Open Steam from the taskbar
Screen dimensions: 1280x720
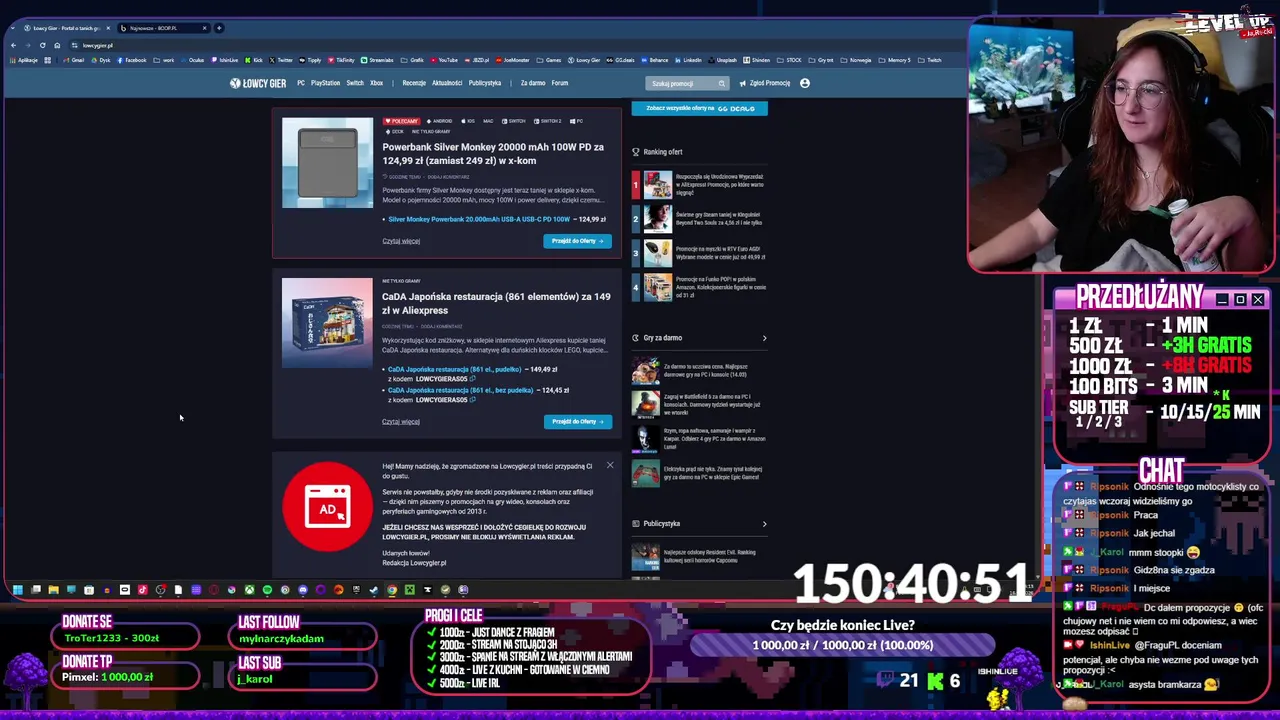(373, 590)
